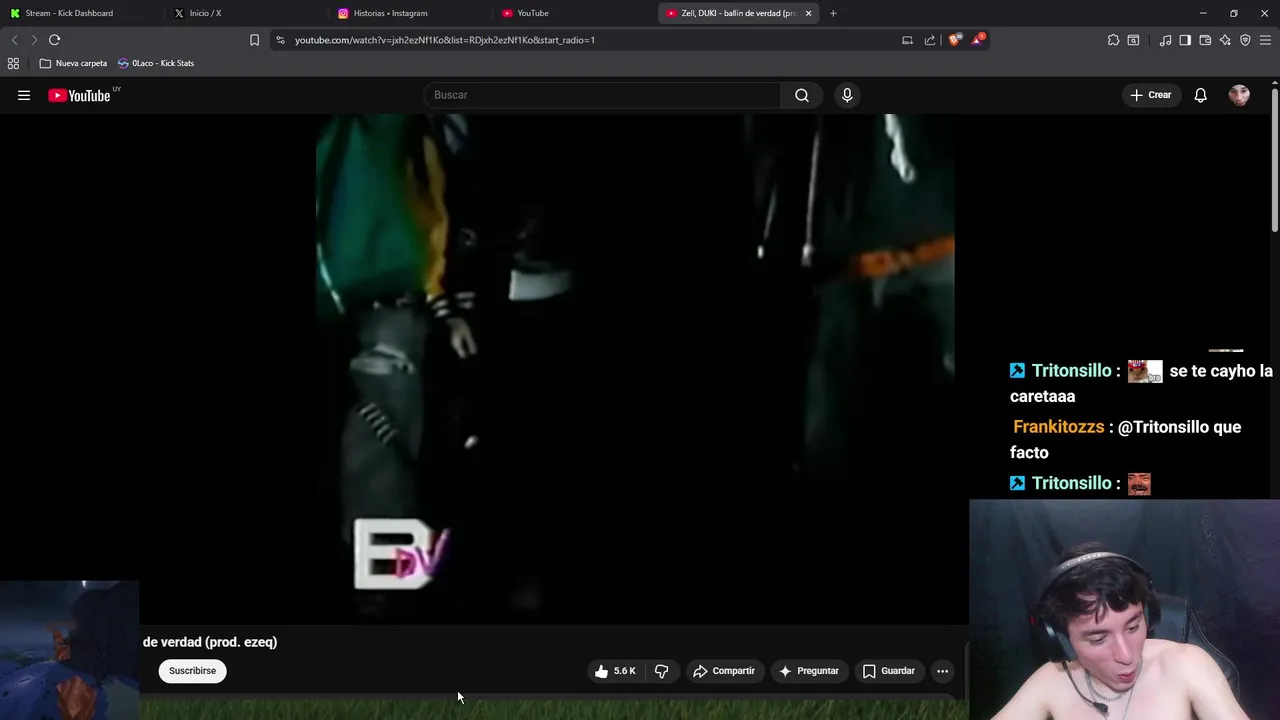Open the Brave Wallet icon
Screen dimensions: 1280x720
click(1205, 40)
